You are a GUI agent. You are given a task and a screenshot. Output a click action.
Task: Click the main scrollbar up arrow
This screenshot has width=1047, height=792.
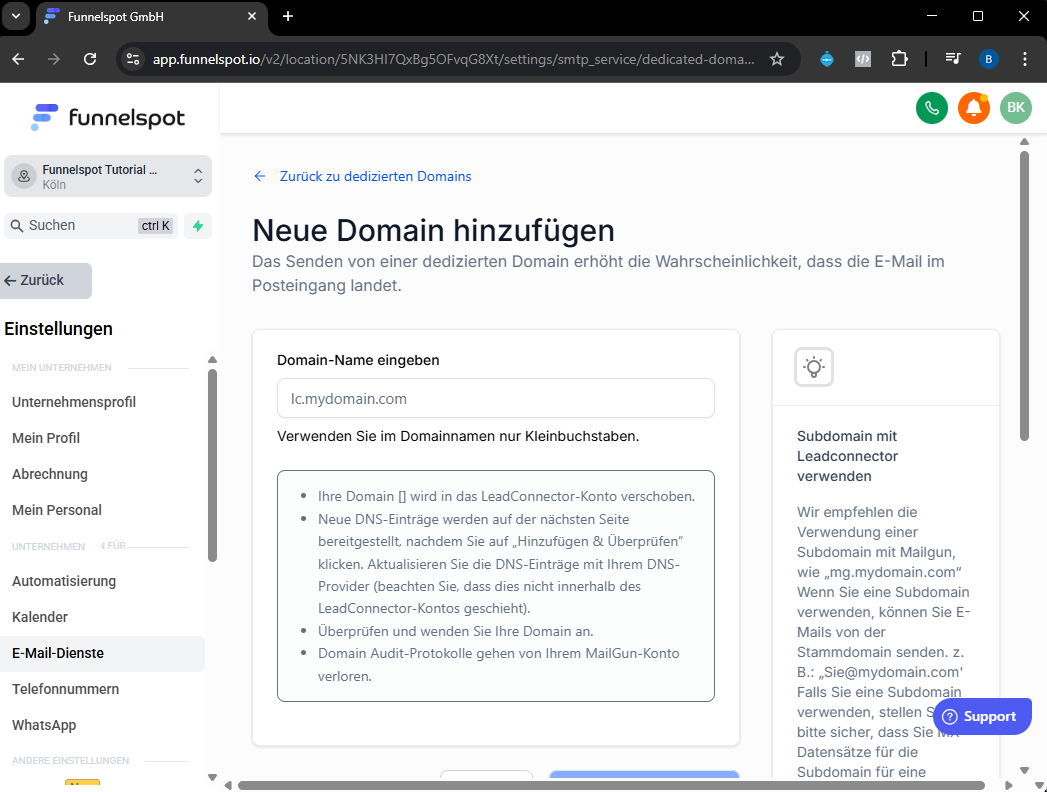click(x=1024, y=142)
